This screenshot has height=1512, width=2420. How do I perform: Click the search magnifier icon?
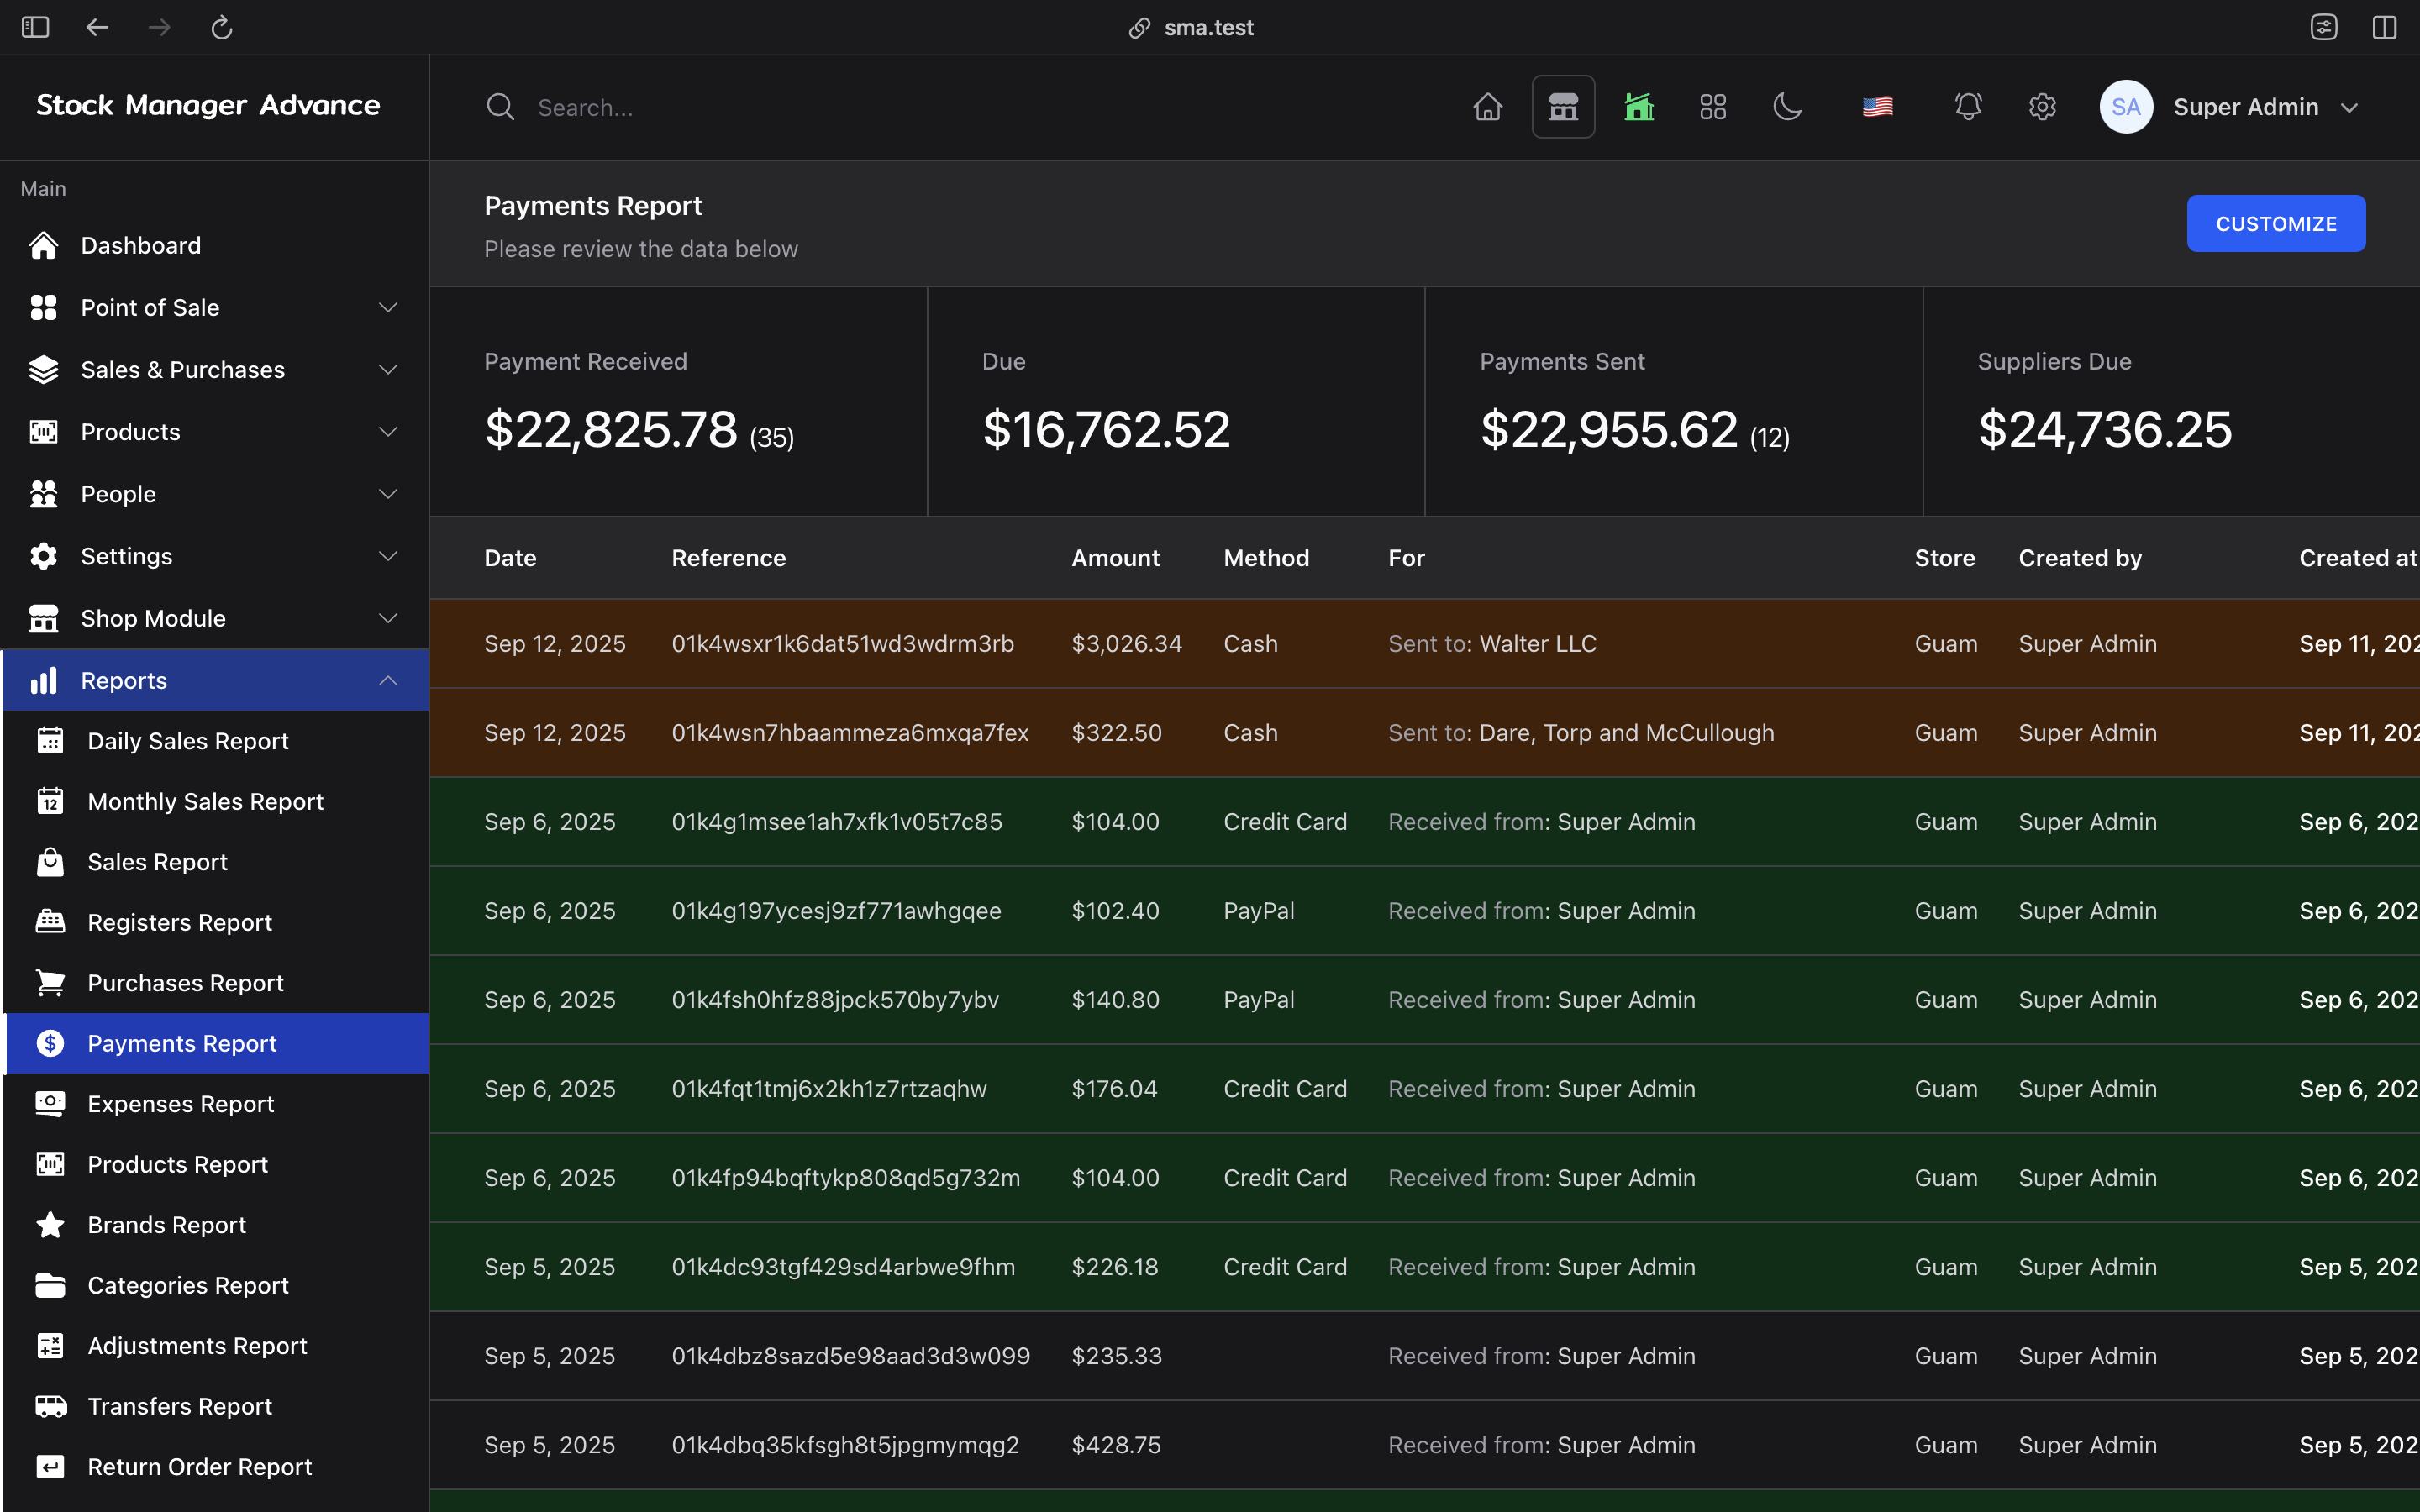click(x=500, y=107)
